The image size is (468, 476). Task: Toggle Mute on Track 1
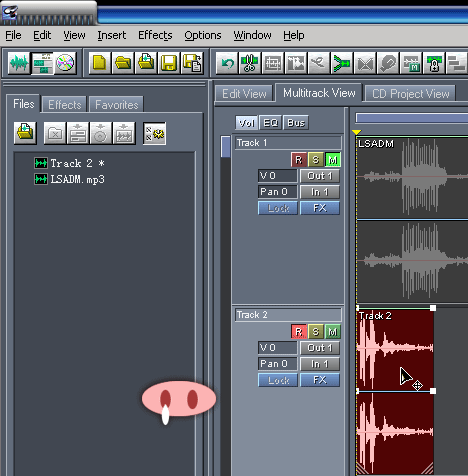click(332, 160)
